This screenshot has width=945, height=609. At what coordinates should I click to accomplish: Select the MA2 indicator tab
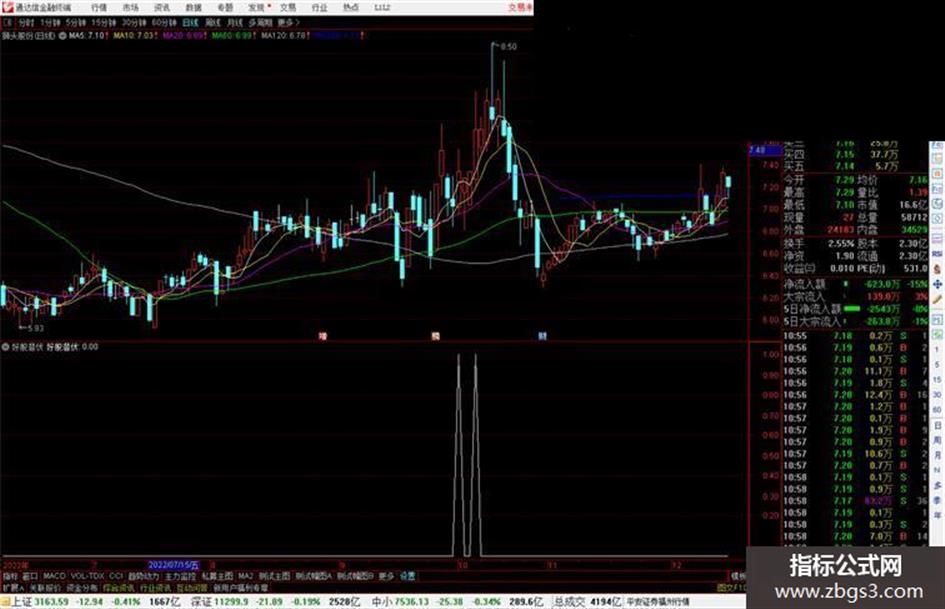pyautogui.click(x=245, y=576)
